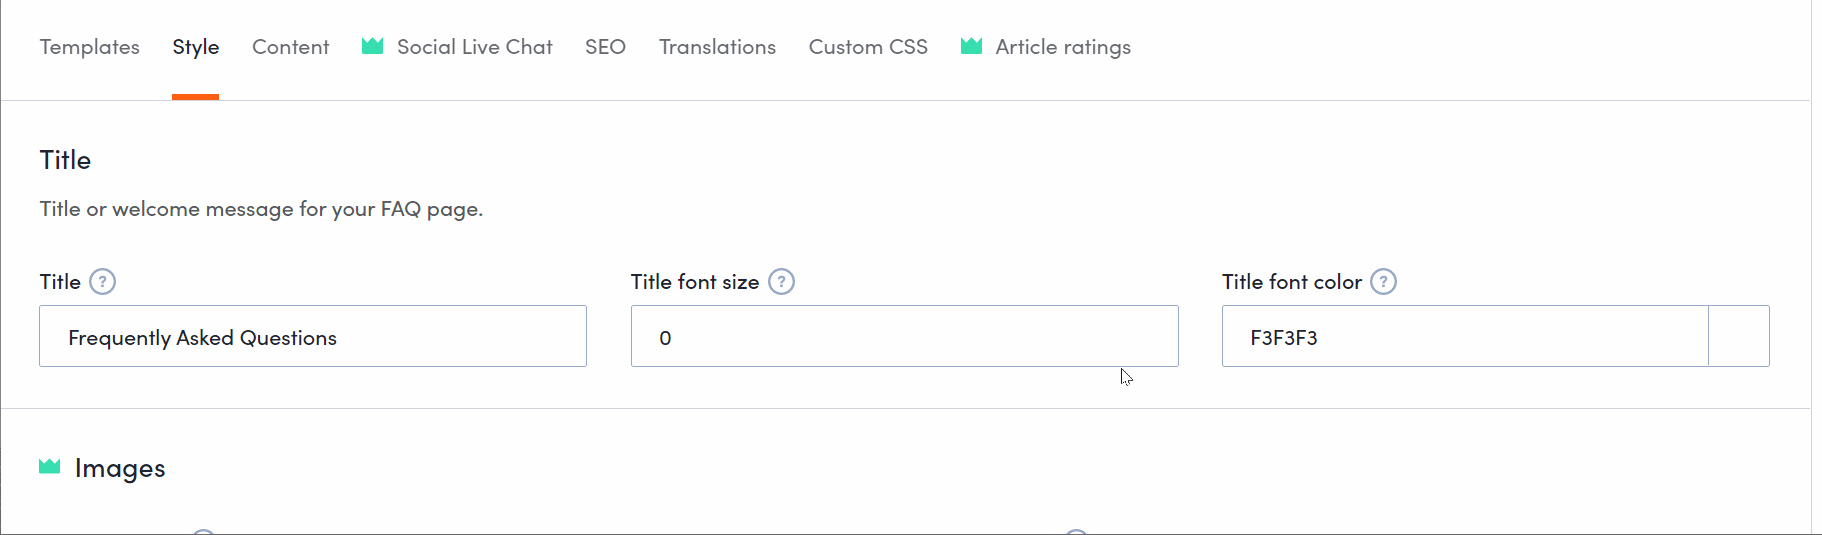This screenshot has height=535, width=1822.
Task: Focus the Frequently Asked Questions title field
Action: pos(313,336)
